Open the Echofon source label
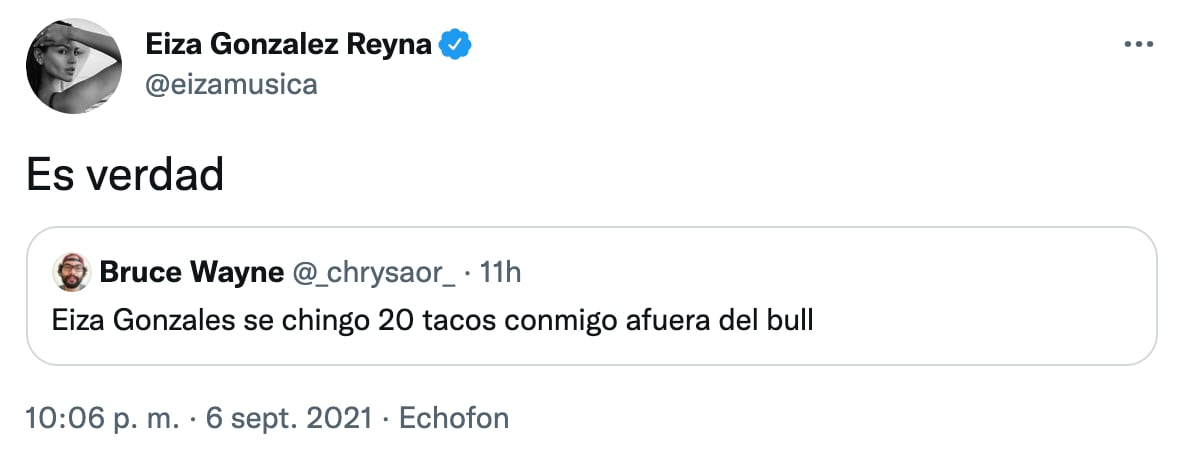Image resolution: width=1186 pixels, height=462 pixels. pos(454,417)
